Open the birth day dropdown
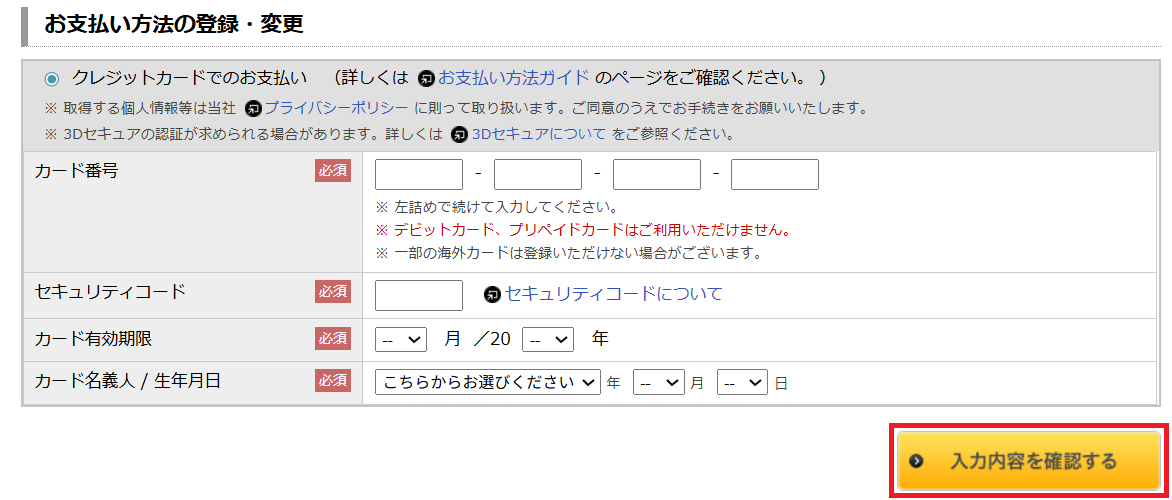This screenshot has width=1172, height=500. tap(742, 382)
